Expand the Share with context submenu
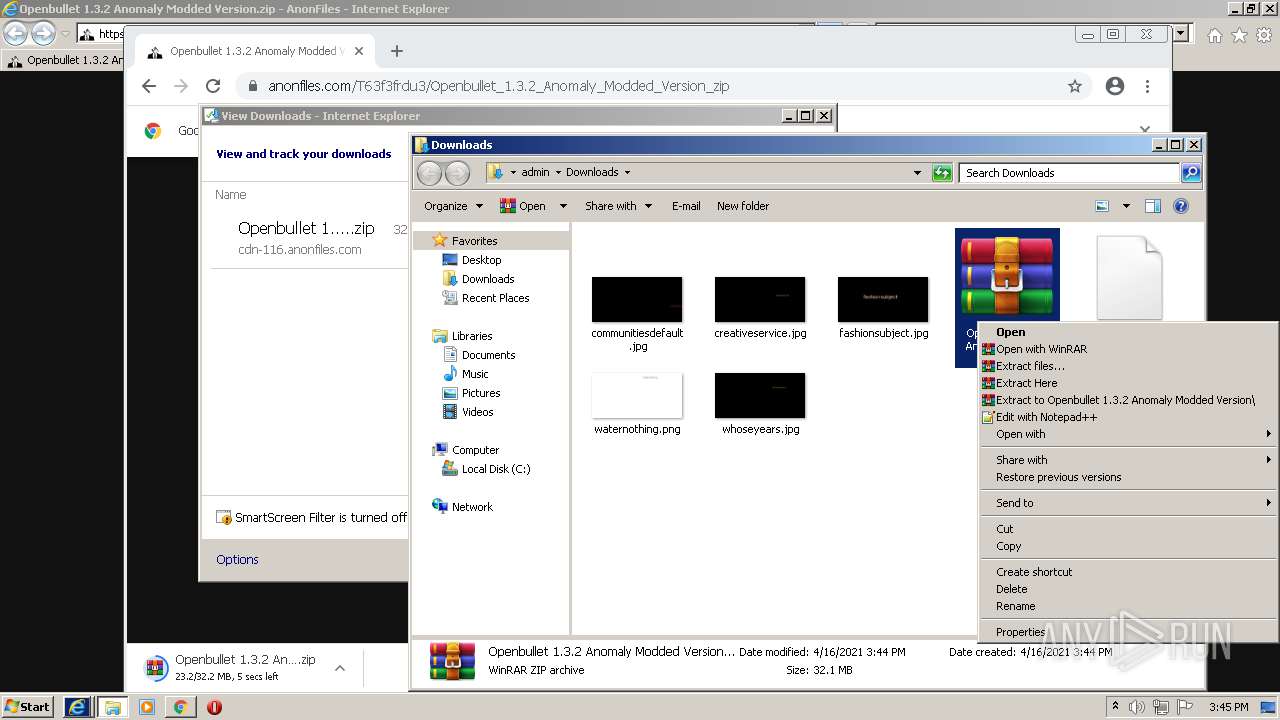The height and width of the screenshot is (720, 1280). point(1127,460)
